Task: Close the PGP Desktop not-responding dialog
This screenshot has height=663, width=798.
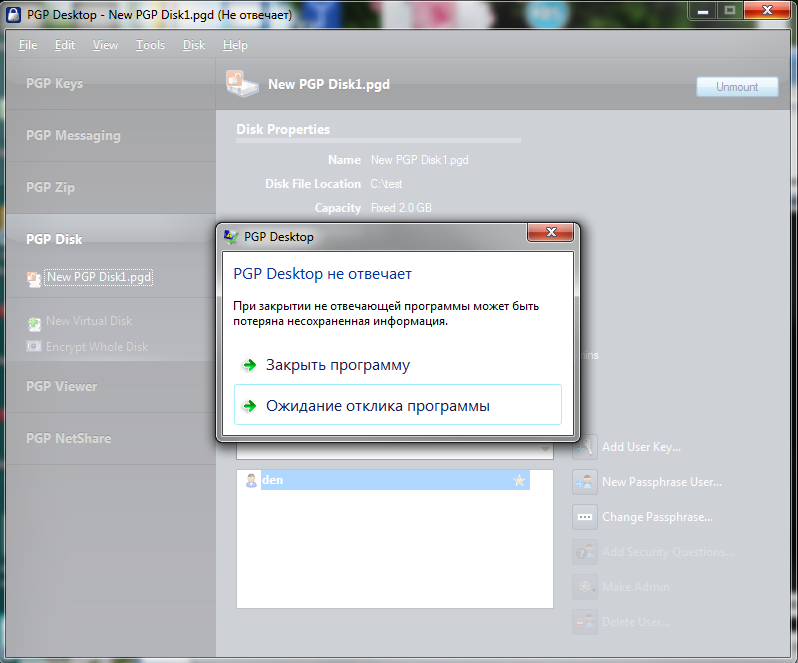Action: (550, 235)
